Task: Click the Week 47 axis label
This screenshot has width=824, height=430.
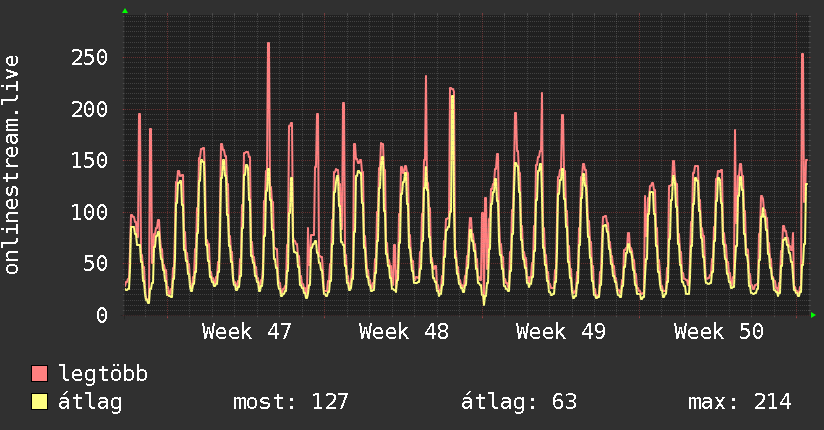Action: pyautogui.click(x=246, y=332)
